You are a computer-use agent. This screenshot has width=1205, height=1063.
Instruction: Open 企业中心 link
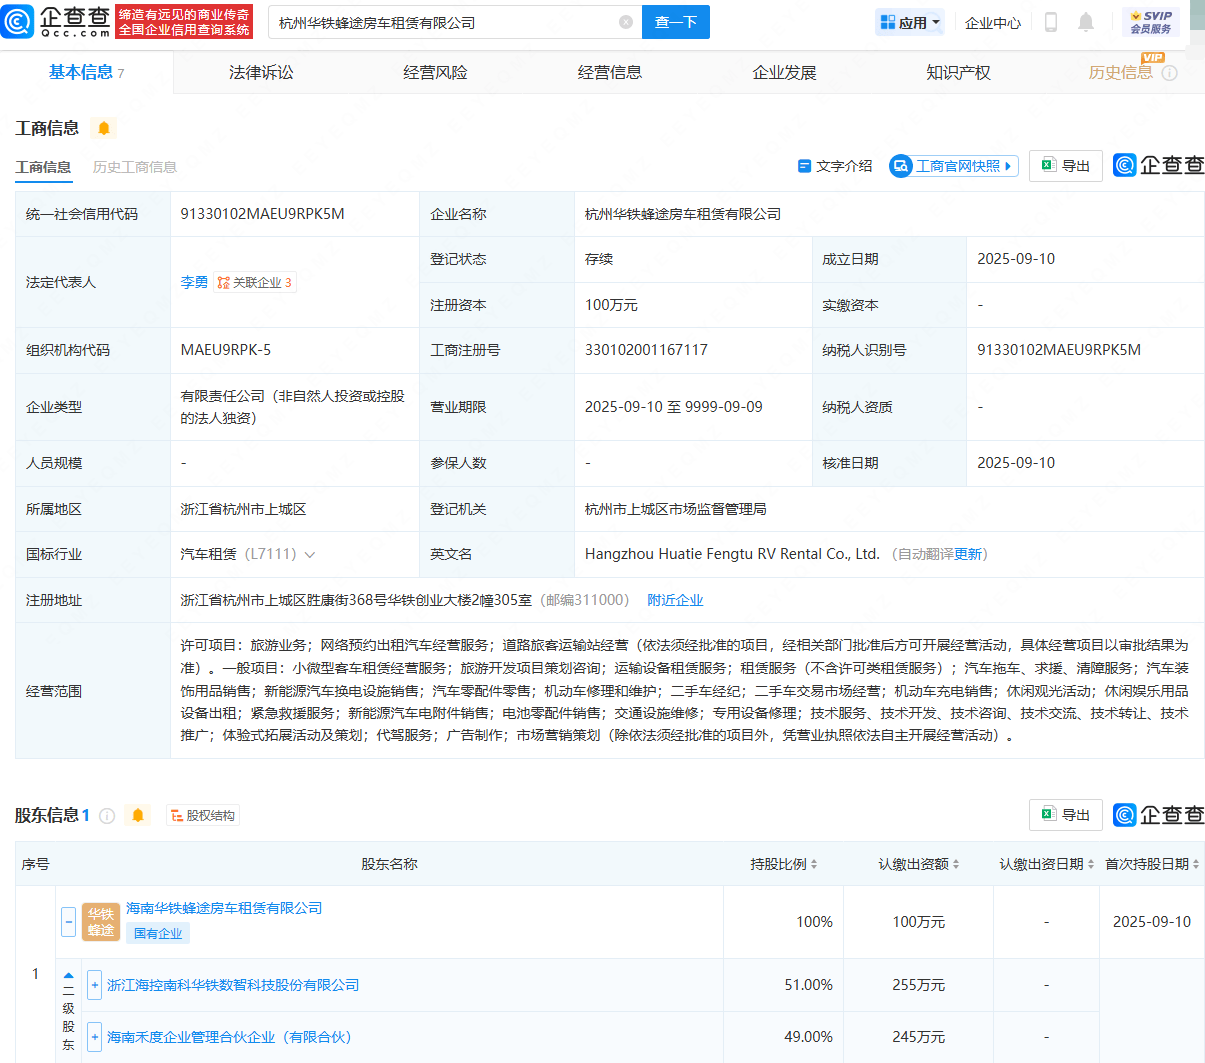pos(993,22)
